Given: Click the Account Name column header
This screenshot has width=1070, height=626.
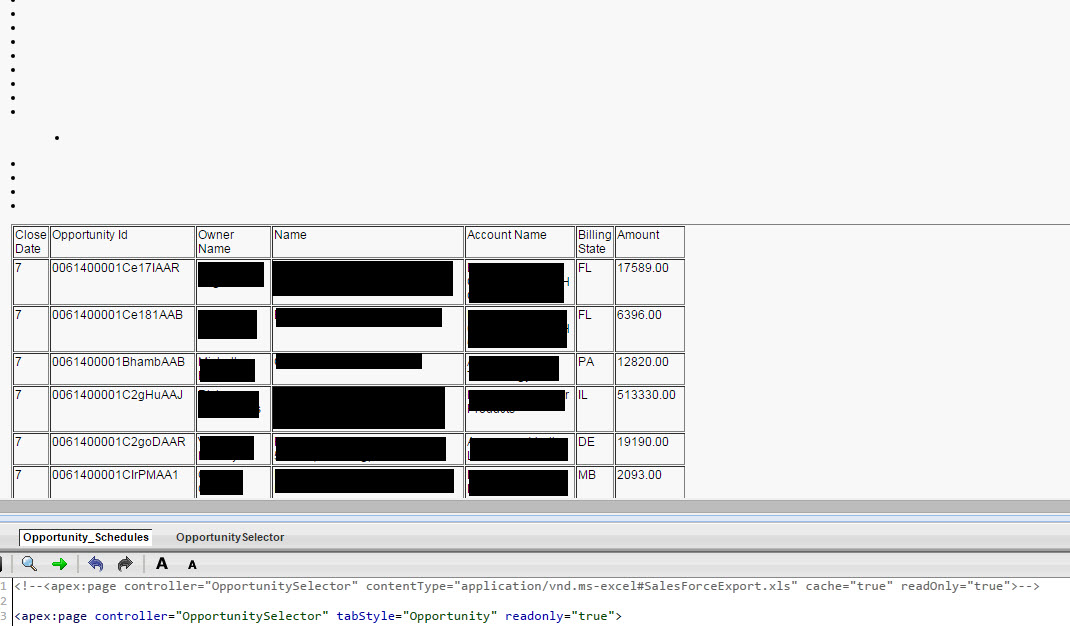Looking at the screenshot, I should tap(520, 242).
